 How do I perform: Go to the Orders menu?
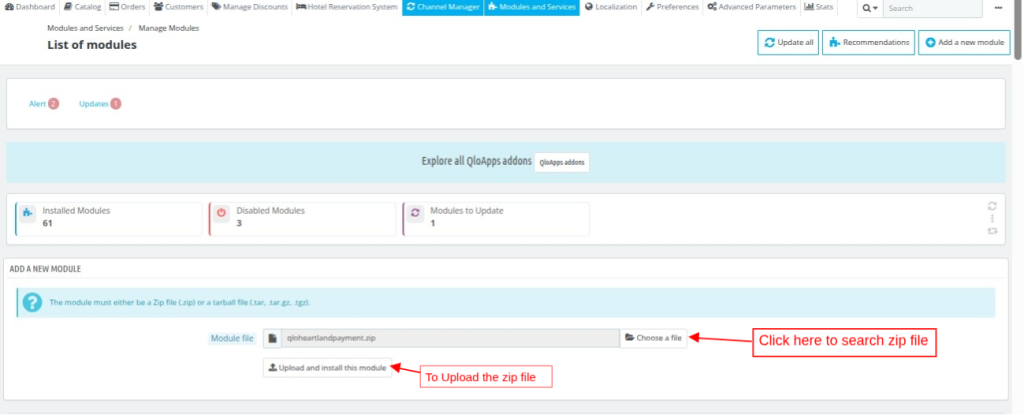click(127, 7)
